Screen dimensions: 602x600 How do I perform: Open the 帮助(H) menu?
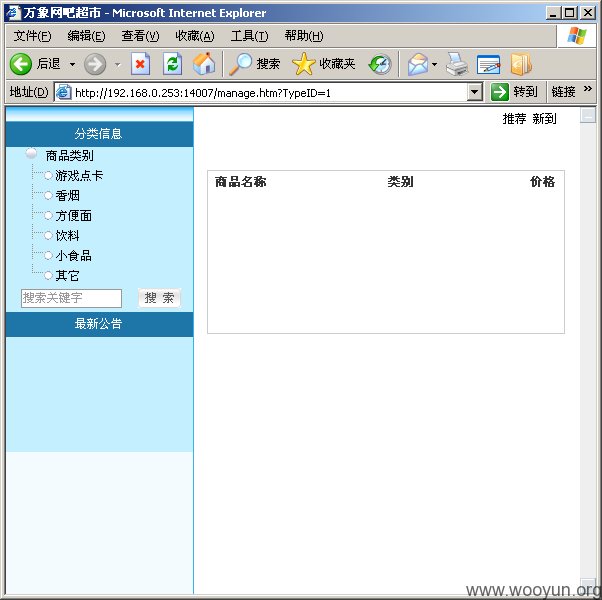click(304, 36)
